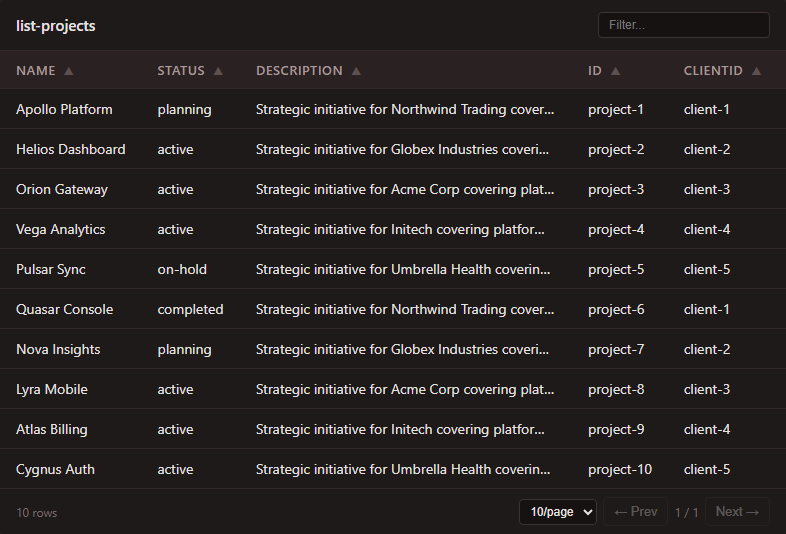Click the description in the Pulsar Sync row
Viewport: 786px width, 534px height.
[403, 270]
